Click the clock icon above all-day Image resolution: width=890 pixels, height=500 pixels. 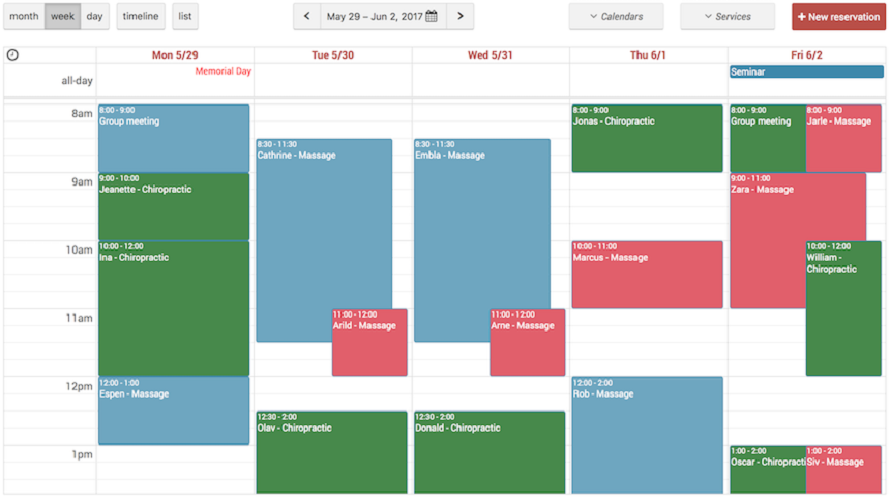tap(12, 55)
